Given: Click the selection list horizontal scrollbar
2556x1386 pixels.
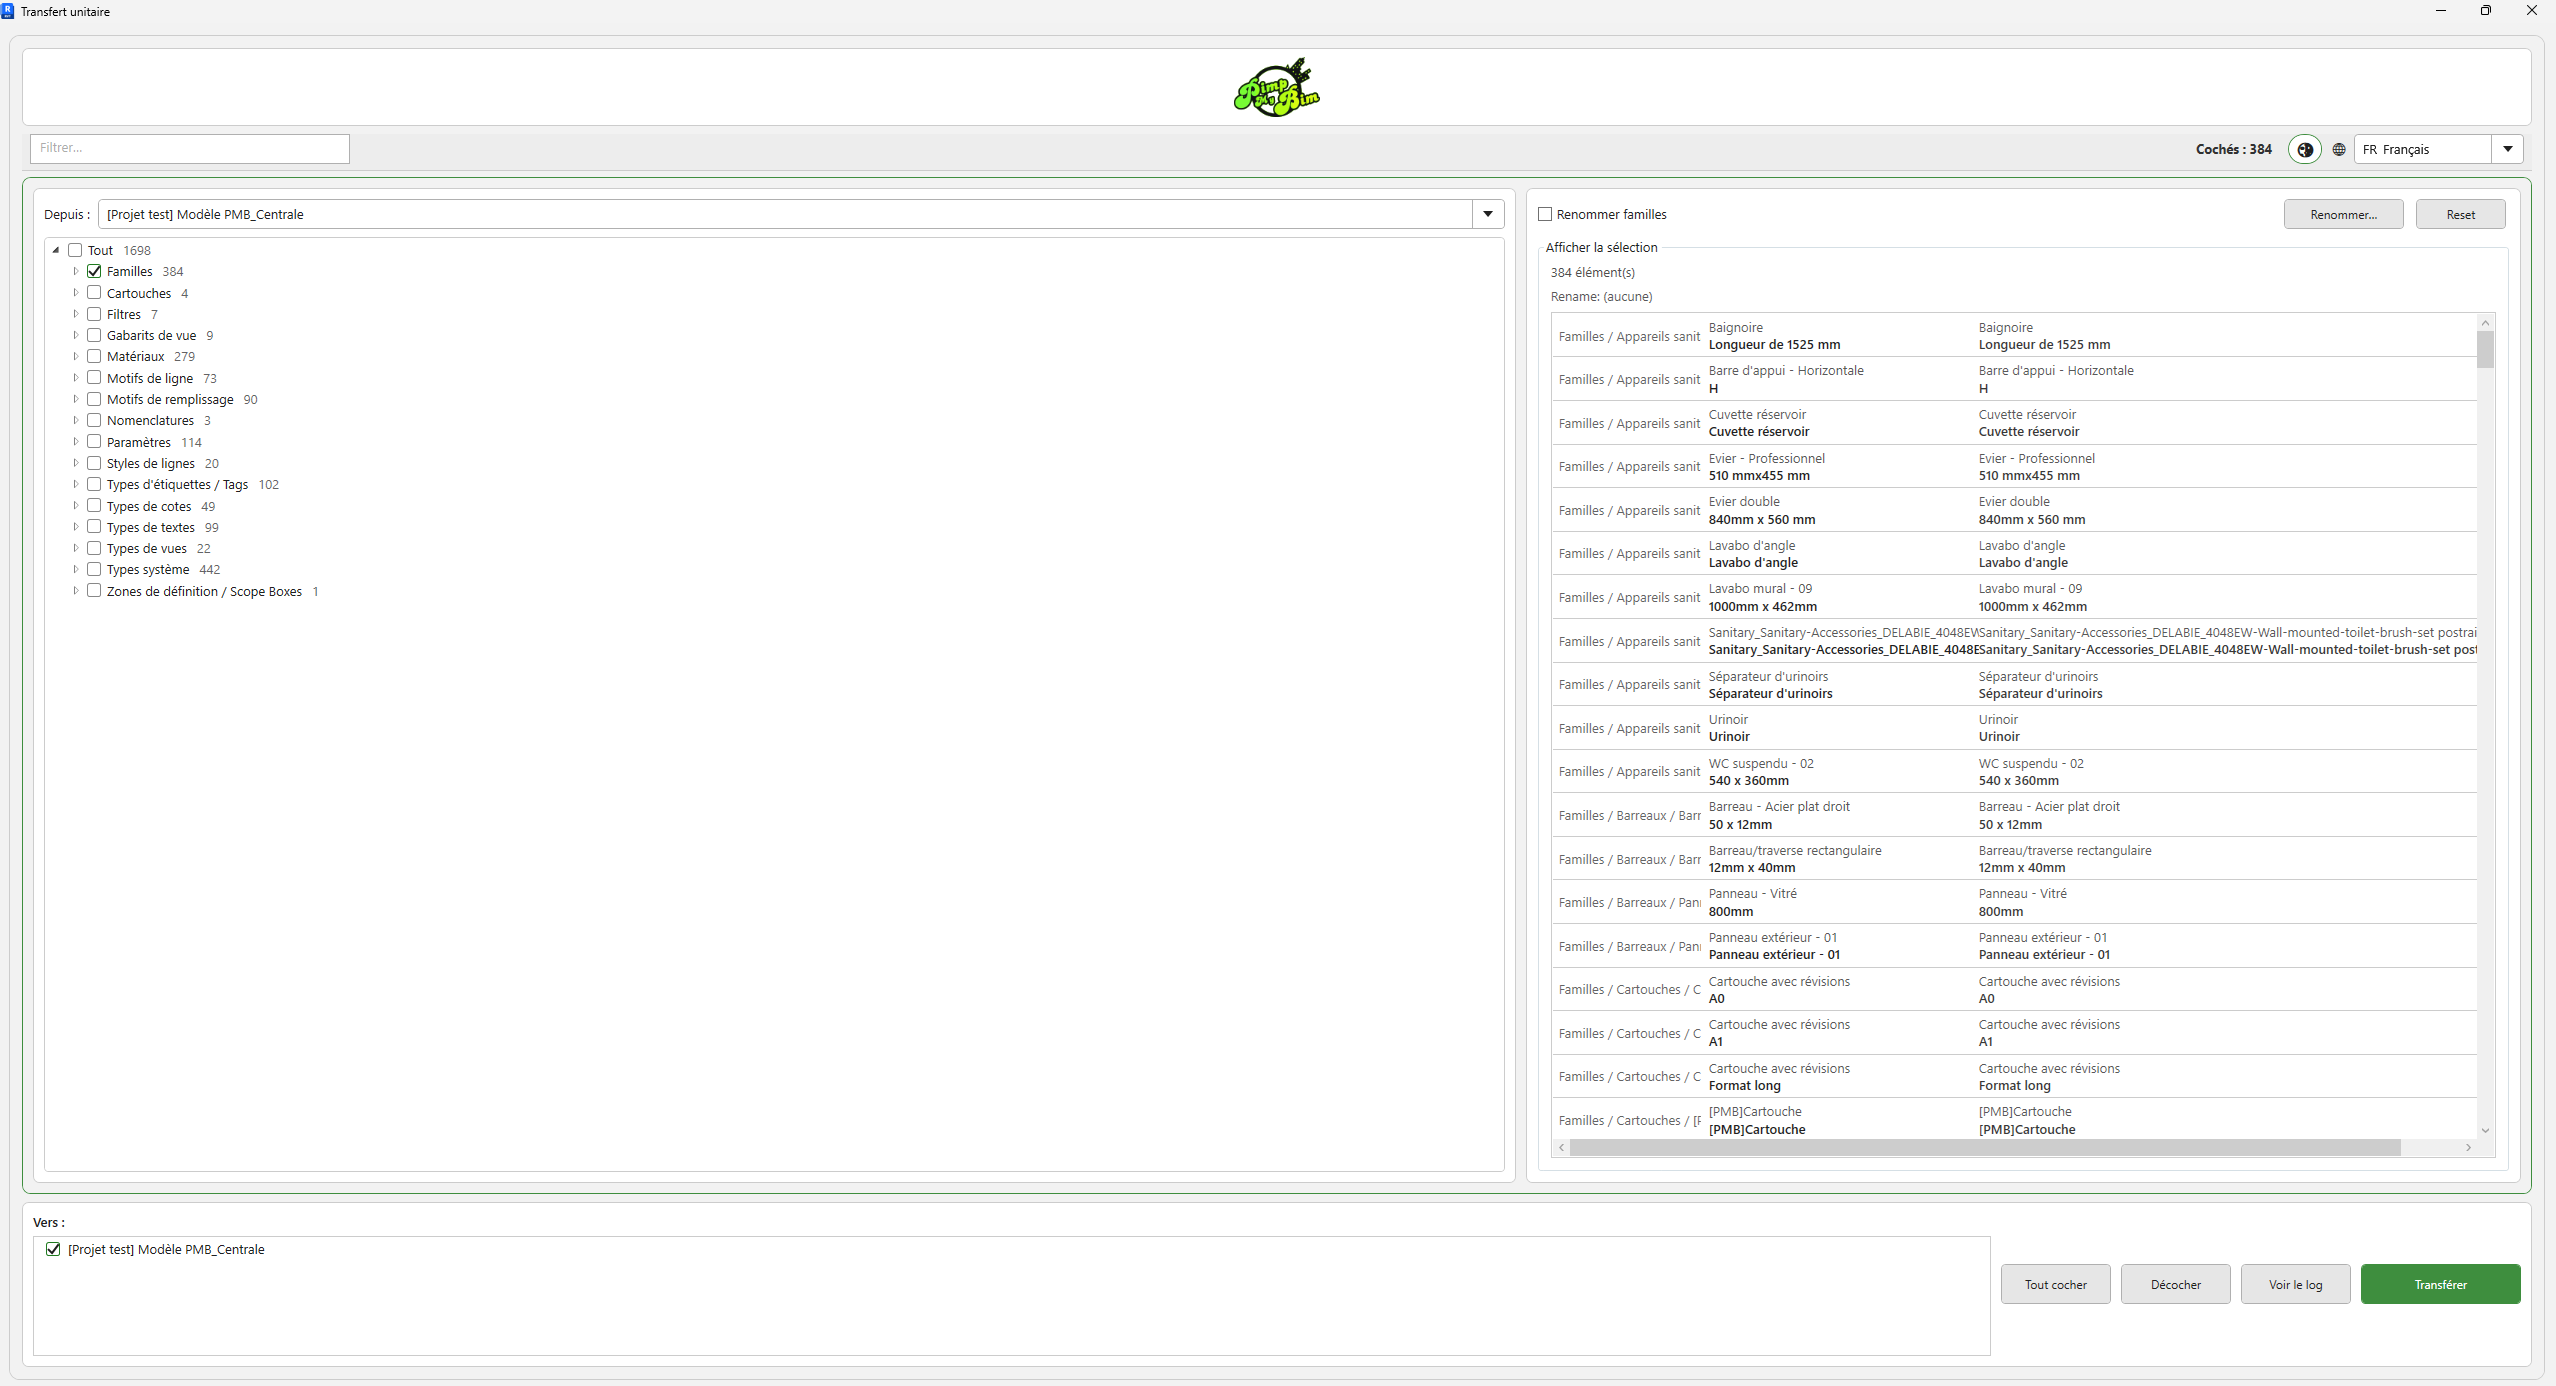Looking at the screenshot, I should click(x=1985, y=1147).
